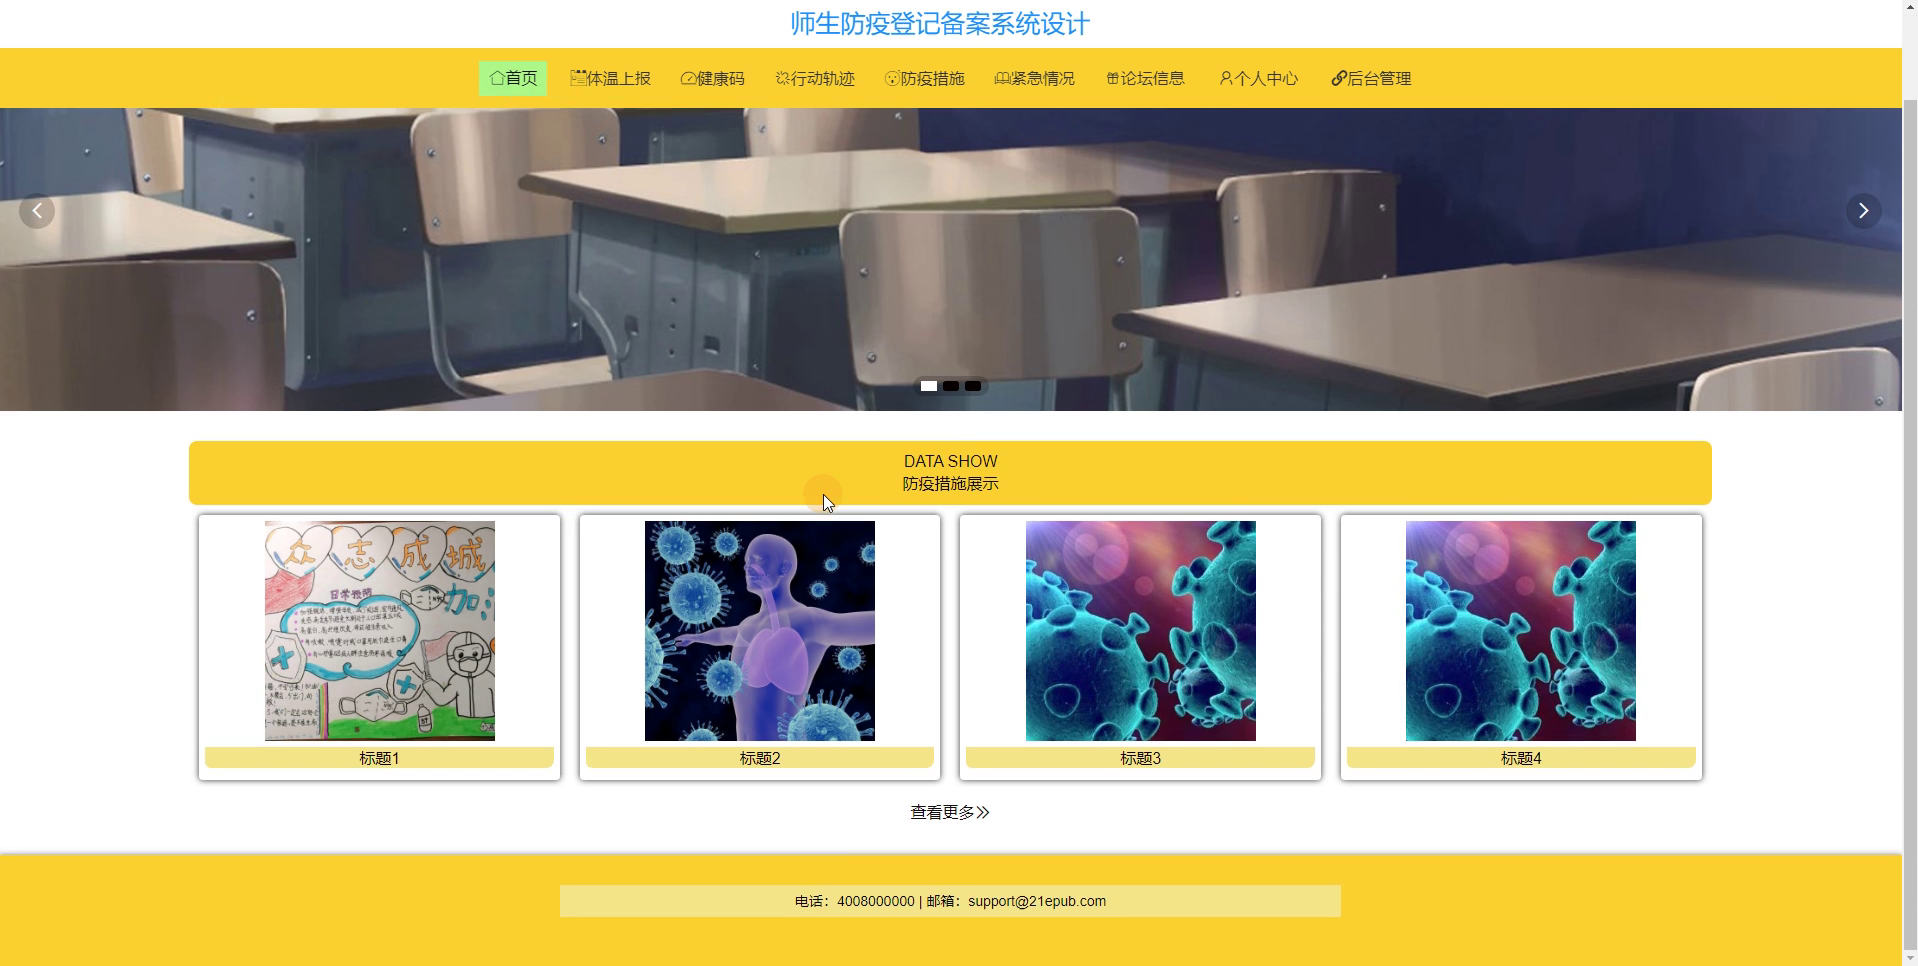This screenshot has width=1918, height=966.
Task: Select the first carousel indicator dot
Action: [x=929, y=386]
